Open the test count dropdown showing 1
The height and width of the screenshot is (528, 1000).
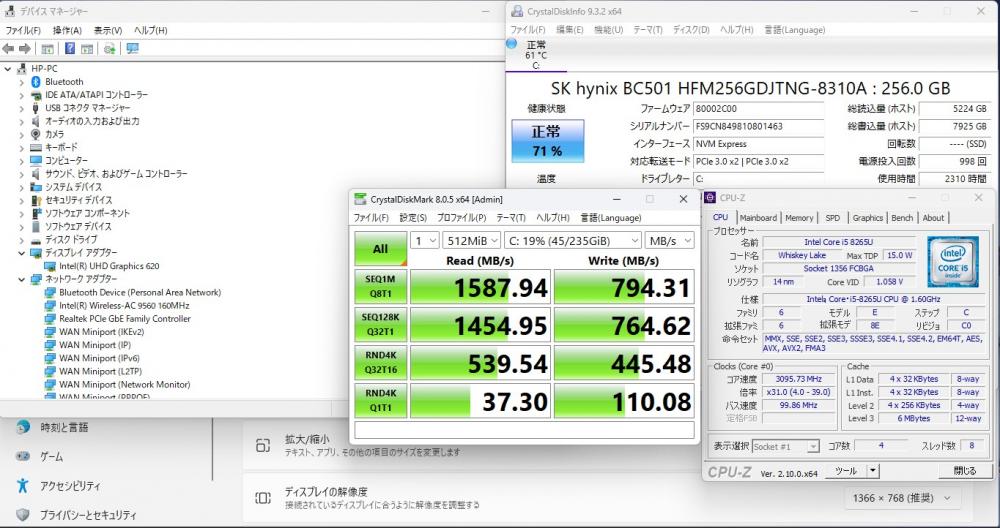click(425, 240)
